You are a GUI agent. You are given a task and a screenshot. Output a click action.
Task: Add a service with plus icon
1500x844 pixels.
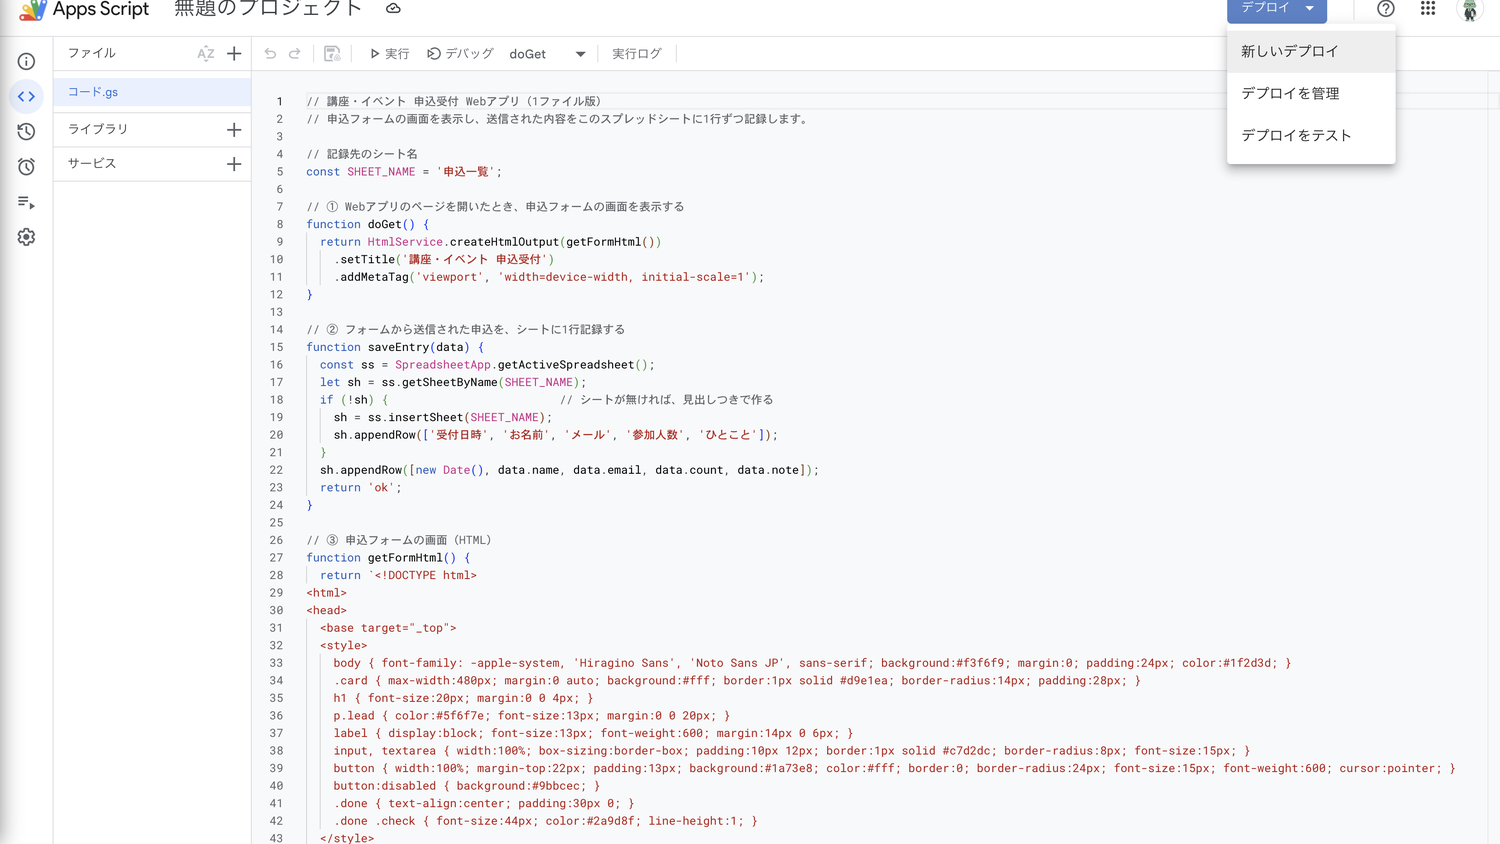tap(234, 164)
